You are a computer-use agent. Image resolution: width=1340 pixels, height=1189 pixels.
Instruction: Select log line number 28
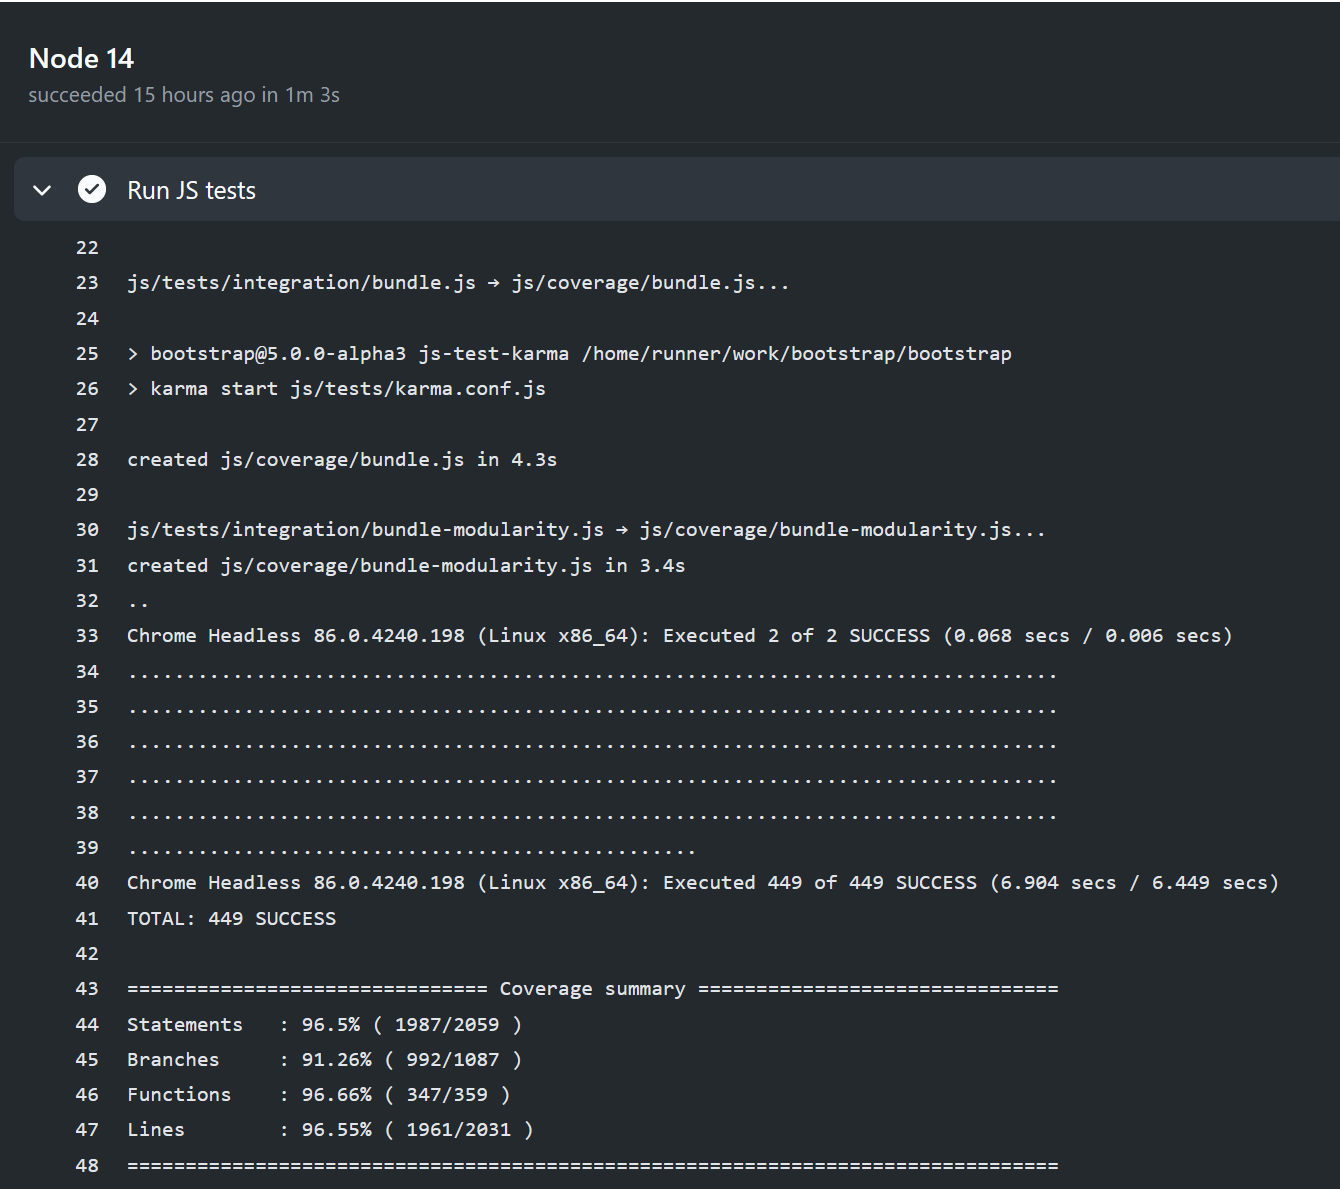[x=87, y=459]
